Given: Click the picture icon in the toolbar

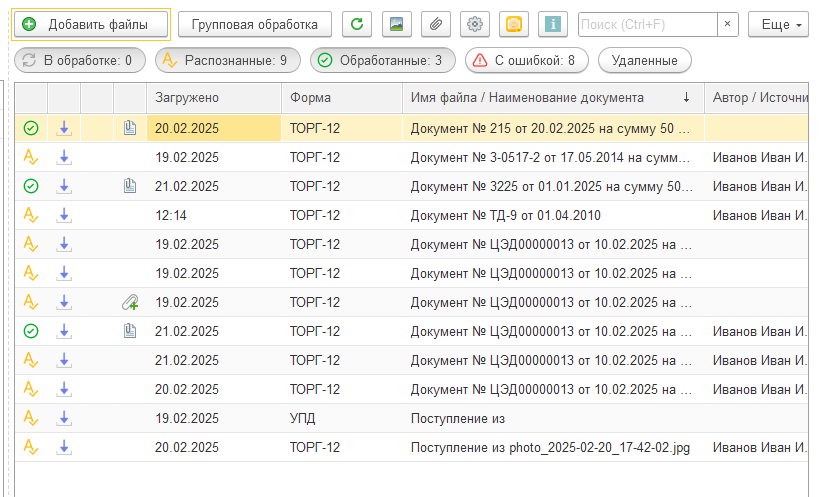Looking at the screenshot, I should [x=397, y=24].
